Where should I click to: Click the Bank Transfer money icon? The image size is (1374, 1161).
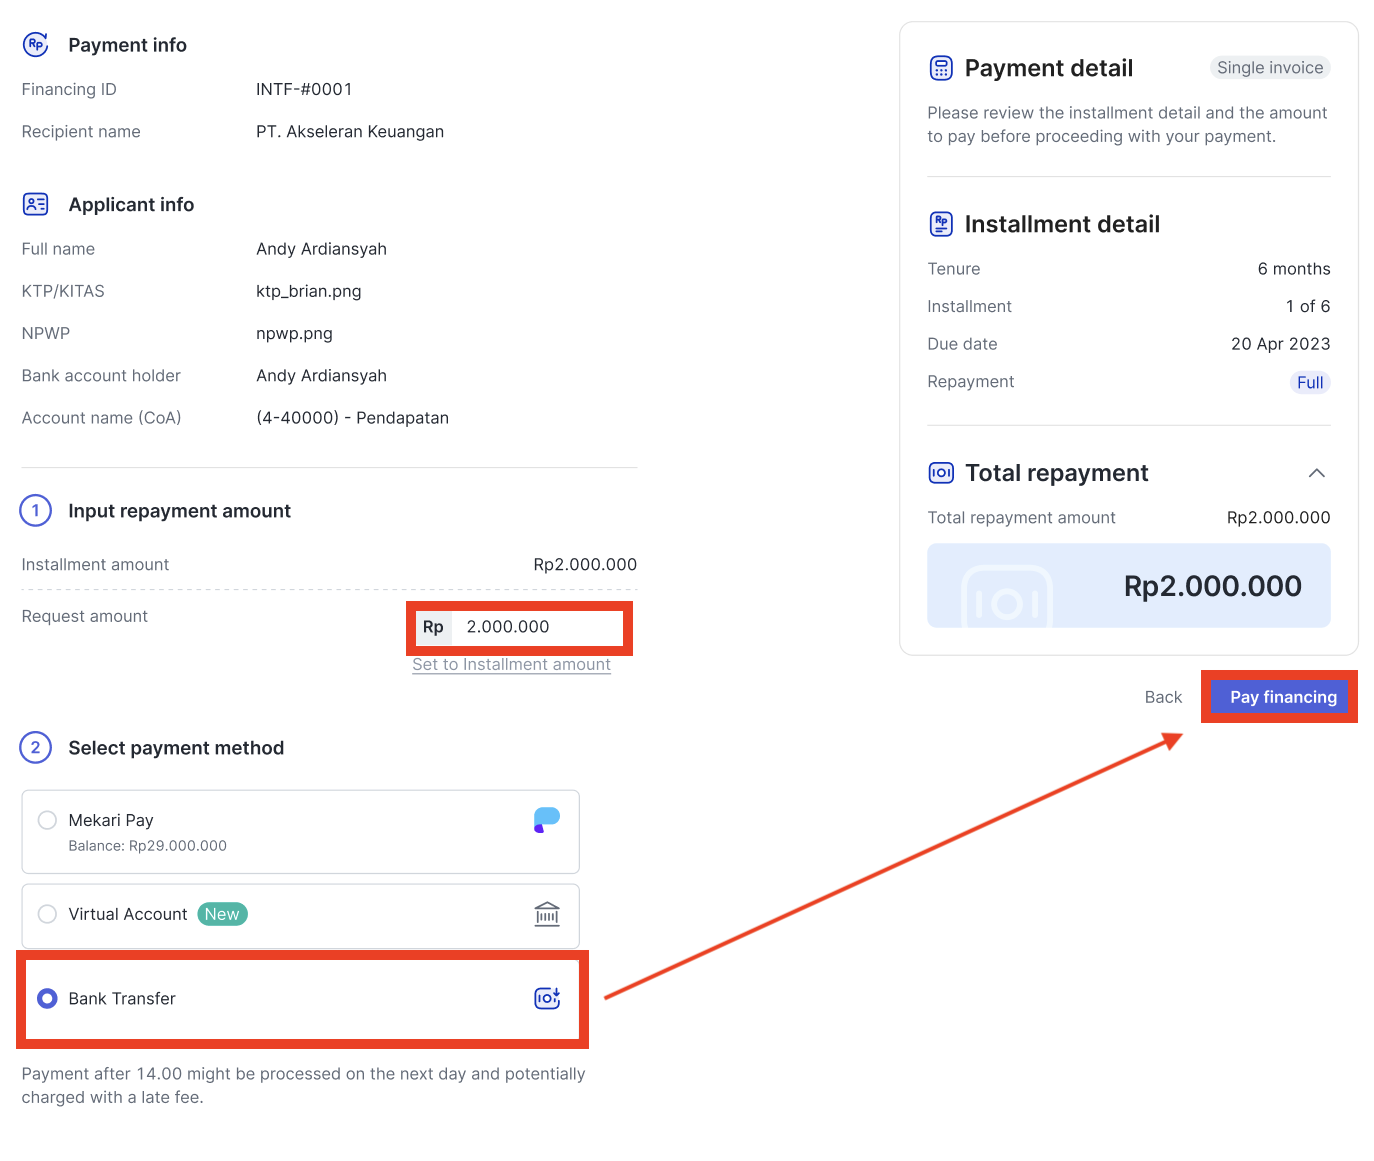[547, 998]
